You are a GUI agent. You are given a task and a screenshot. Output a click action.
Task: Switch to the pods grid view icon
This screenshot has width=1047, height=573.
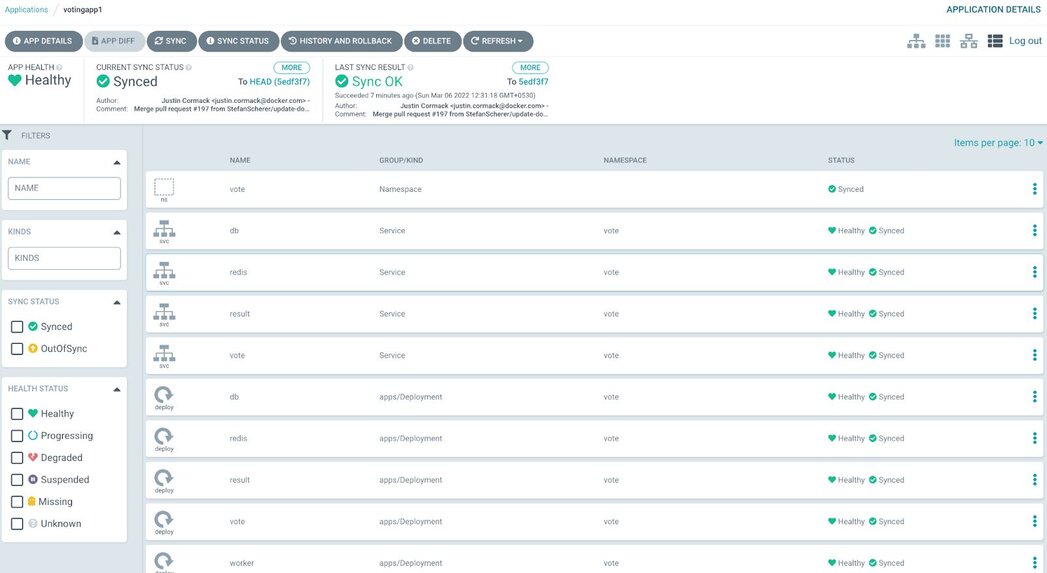coord(942,41)
